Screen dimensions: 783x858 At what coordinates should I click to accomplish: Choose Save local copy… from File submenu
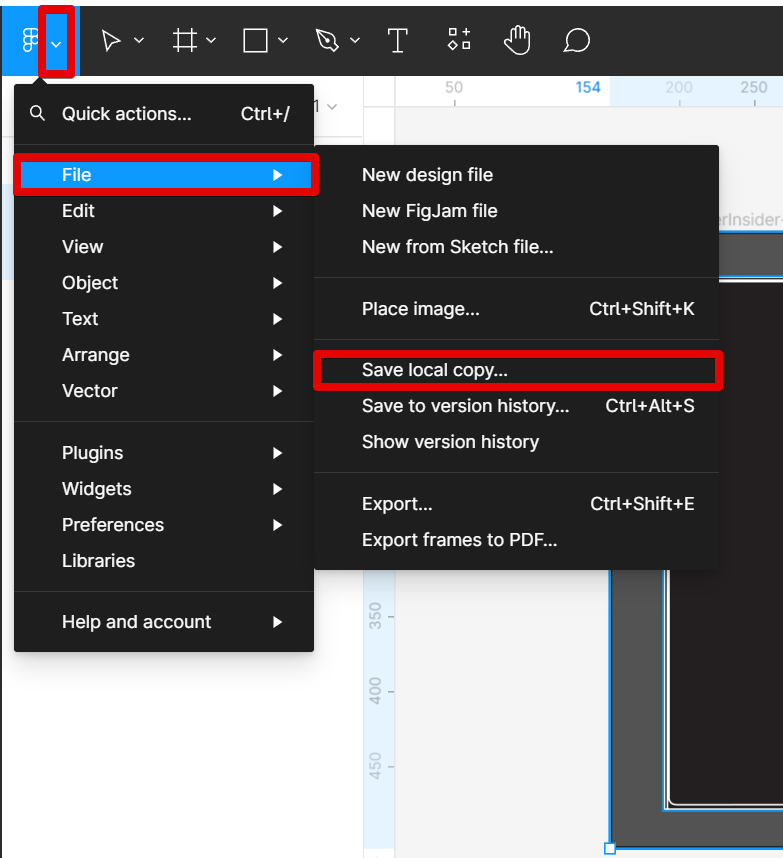click(435, 370)
